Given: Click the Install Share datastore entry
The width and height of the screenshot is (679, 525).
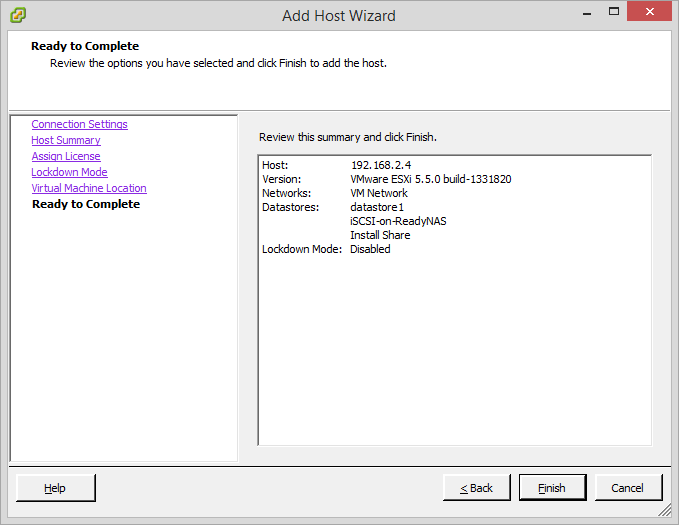Looking at the screenshot, I should (x=380, y=235).
